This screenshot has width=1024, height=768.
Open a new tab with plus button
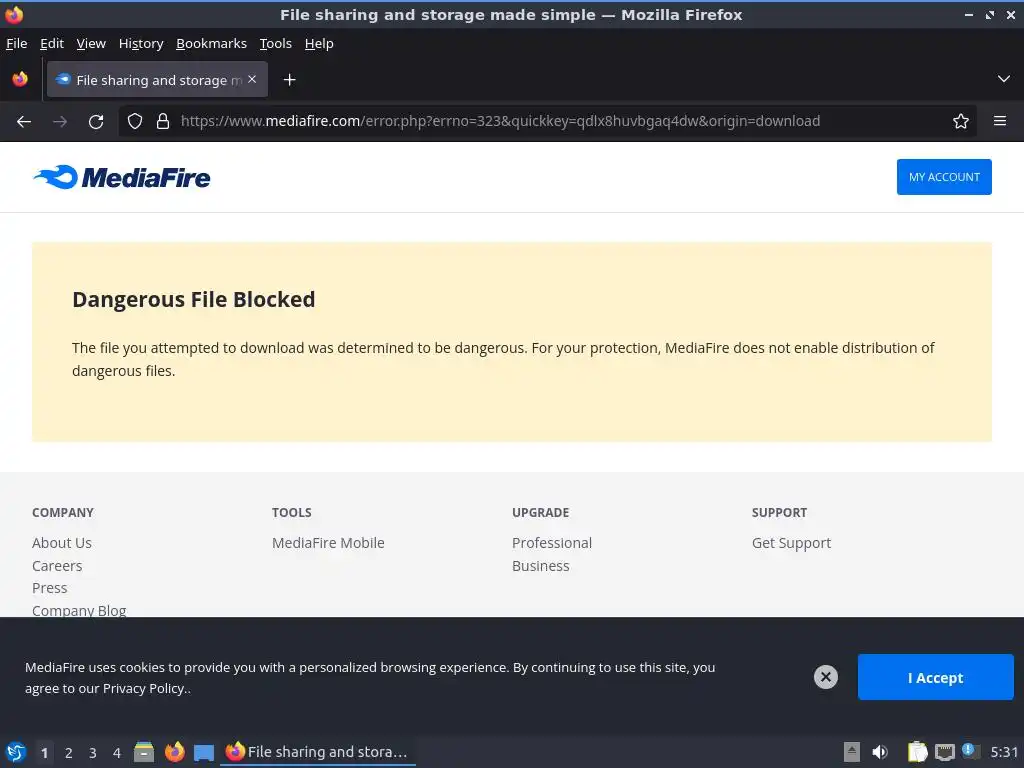tap(289, 80)
